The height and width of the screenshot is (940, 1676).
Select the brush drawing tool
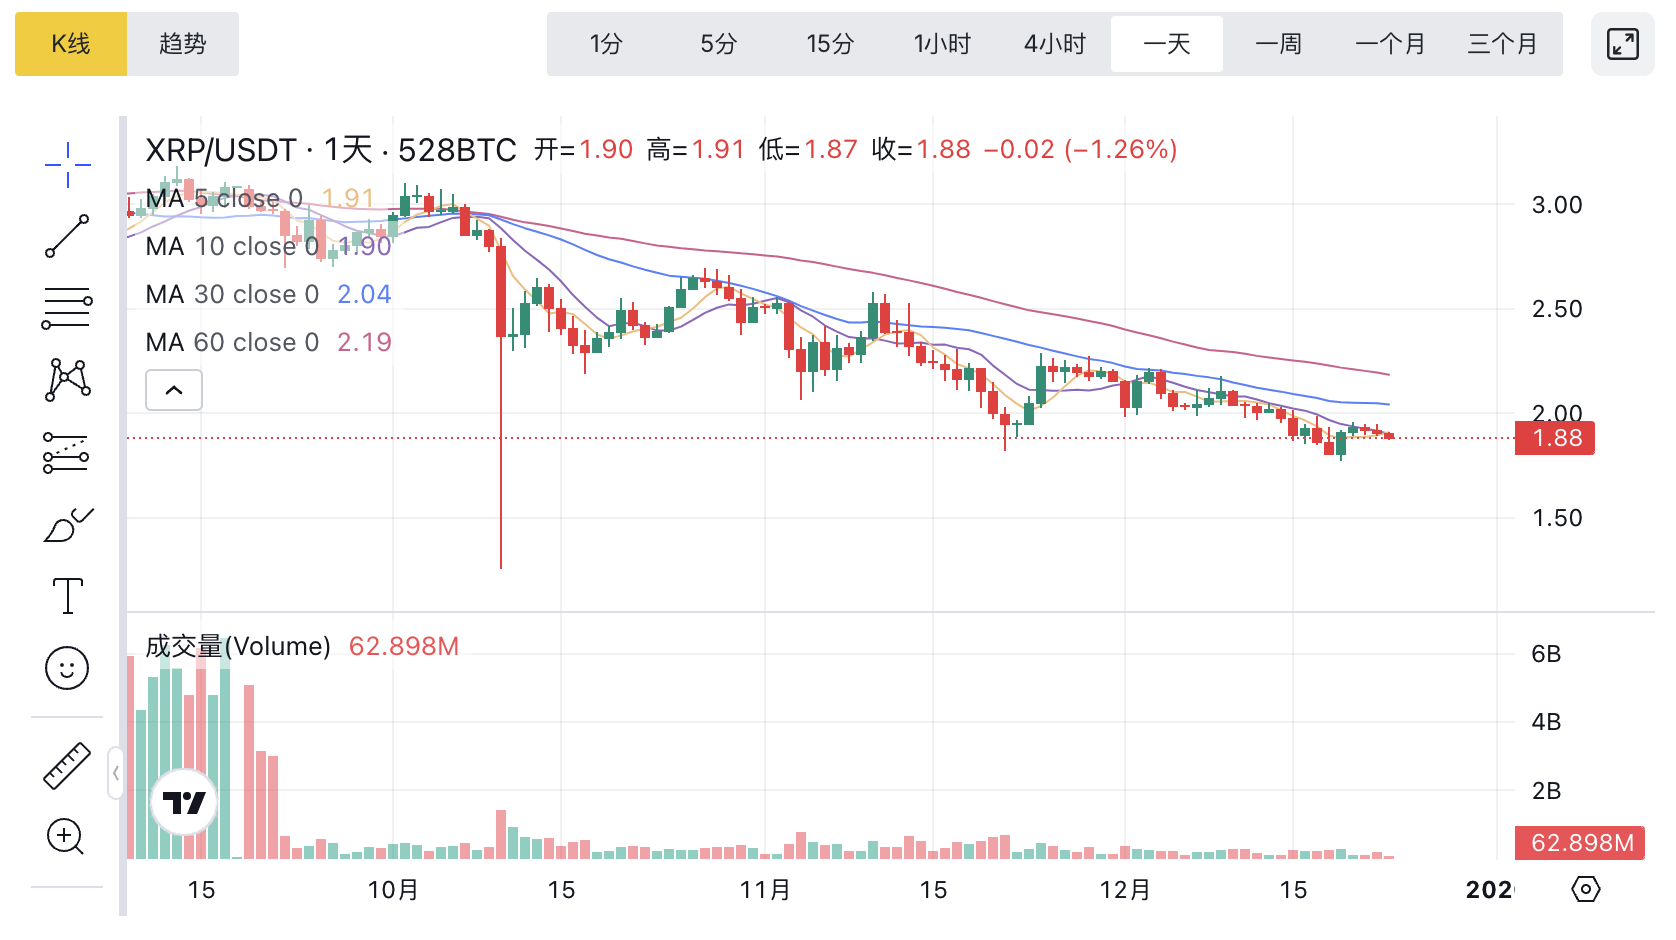[x=67, y=524]
